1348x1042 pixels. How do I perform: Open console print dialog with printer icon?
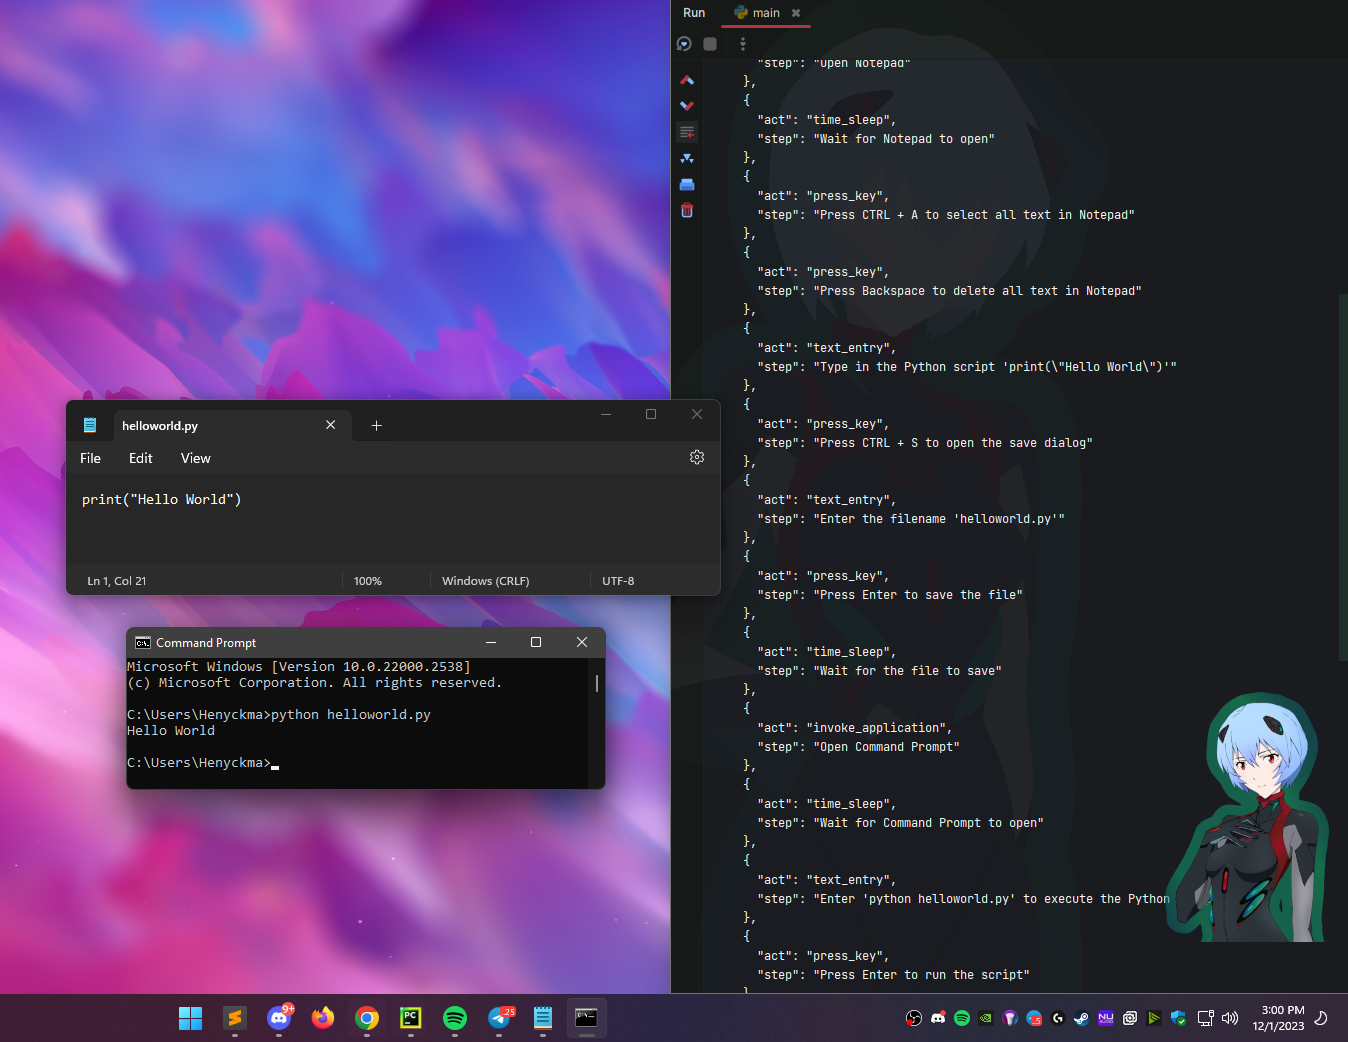[x=687, y=184]
